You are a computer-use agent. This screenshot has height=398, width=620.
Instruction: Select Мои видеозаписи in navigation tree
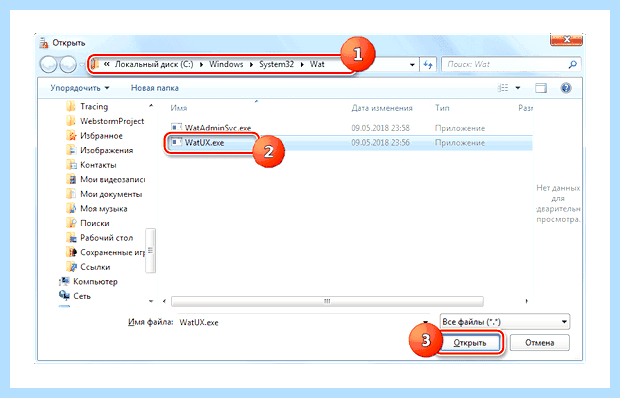pos(112,179)
